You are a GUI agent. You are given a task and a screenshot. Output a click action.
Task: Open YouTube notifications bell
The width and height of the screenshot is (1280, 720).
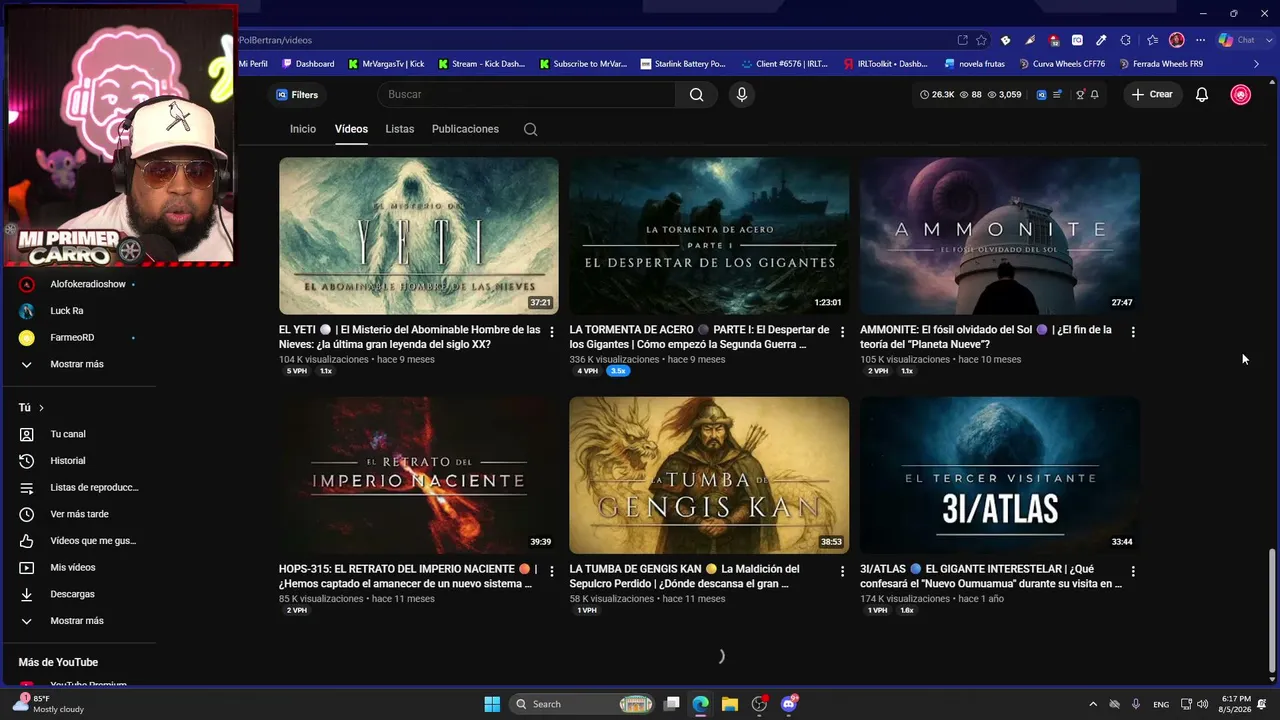(1202, 95)
